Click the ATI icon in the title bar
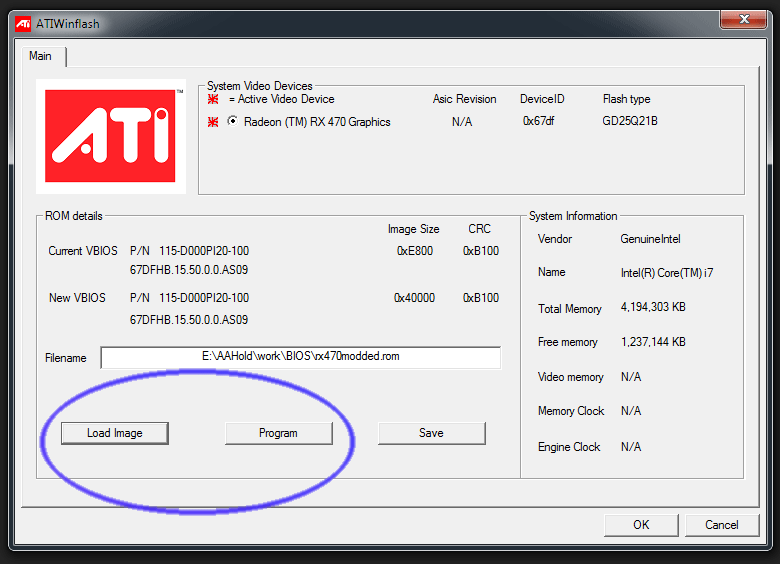Viewport: 780px width, 564px height. [x=23, y=24]
